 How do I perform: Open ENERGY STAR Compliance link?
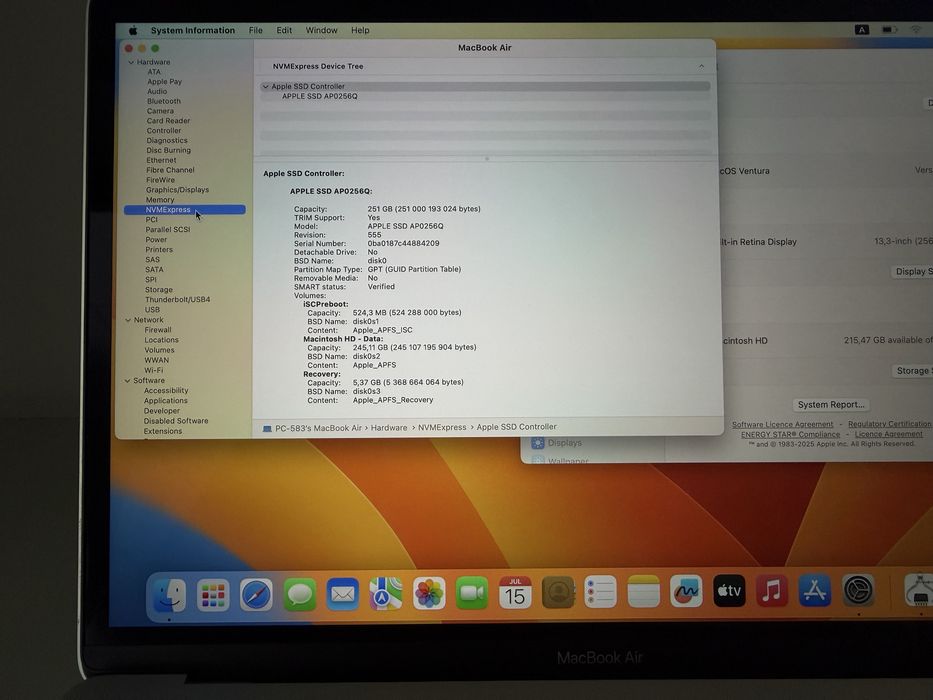coord(790,435)
